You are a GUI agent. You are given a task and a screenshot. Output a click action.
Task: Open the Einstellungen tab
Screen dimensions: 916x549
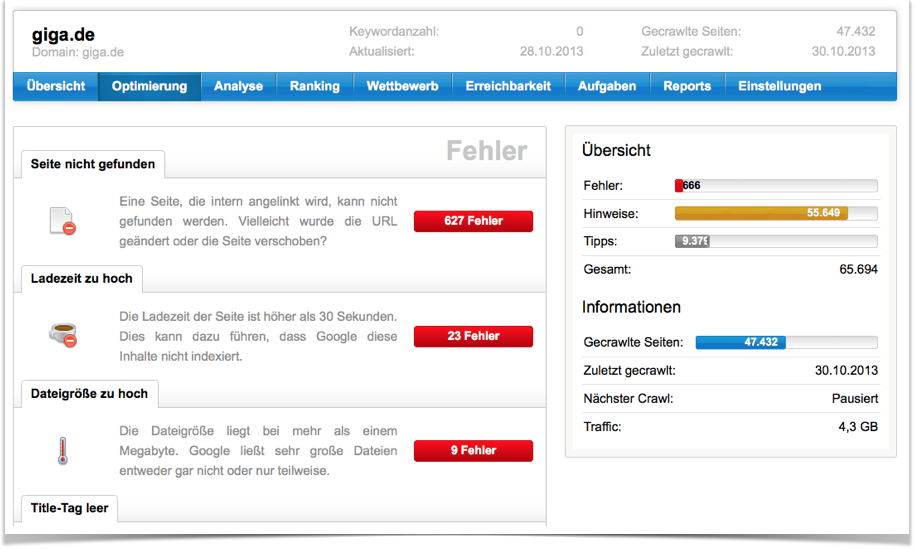(x=779, y=86)
